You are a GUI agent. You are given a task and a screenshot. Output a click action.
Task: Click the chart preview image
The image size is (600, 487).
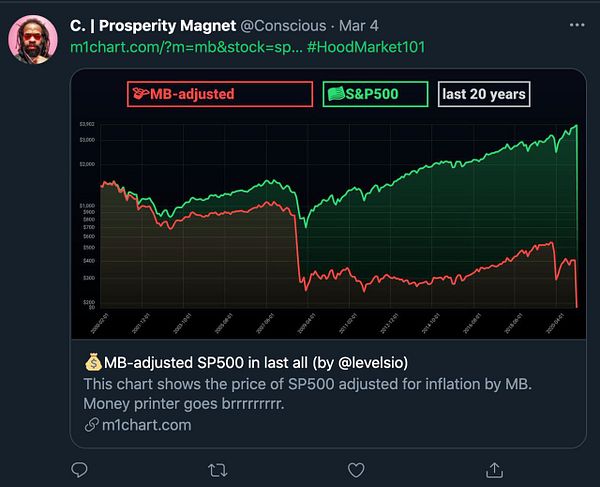point(330,220)
